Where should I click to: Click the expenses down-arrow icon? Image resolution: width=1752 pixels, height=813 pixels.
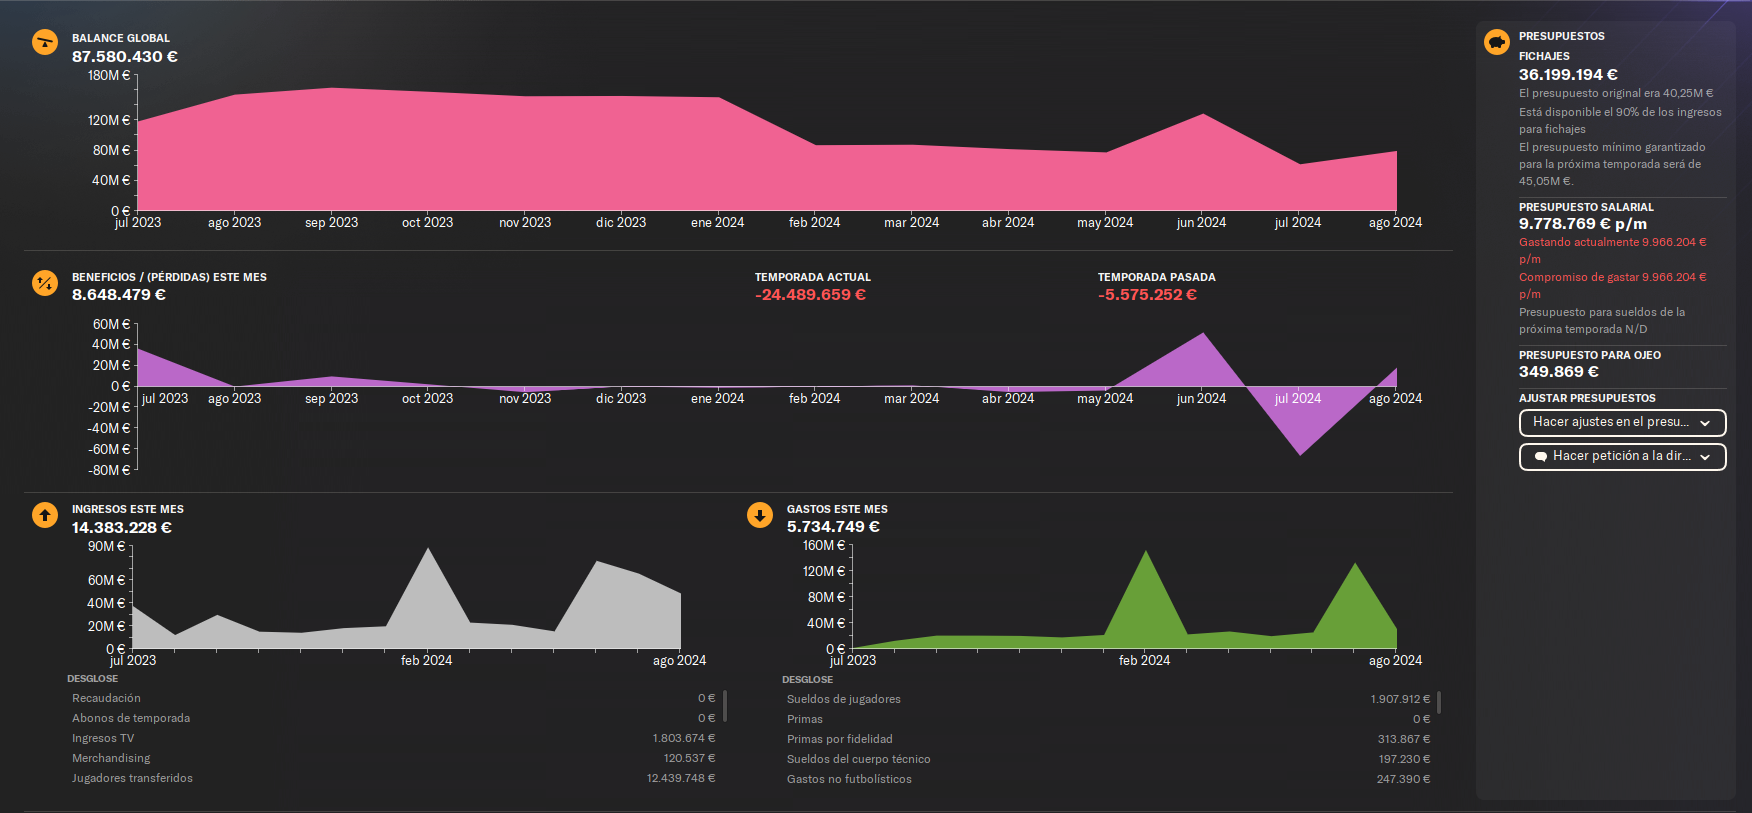(760, 515)
